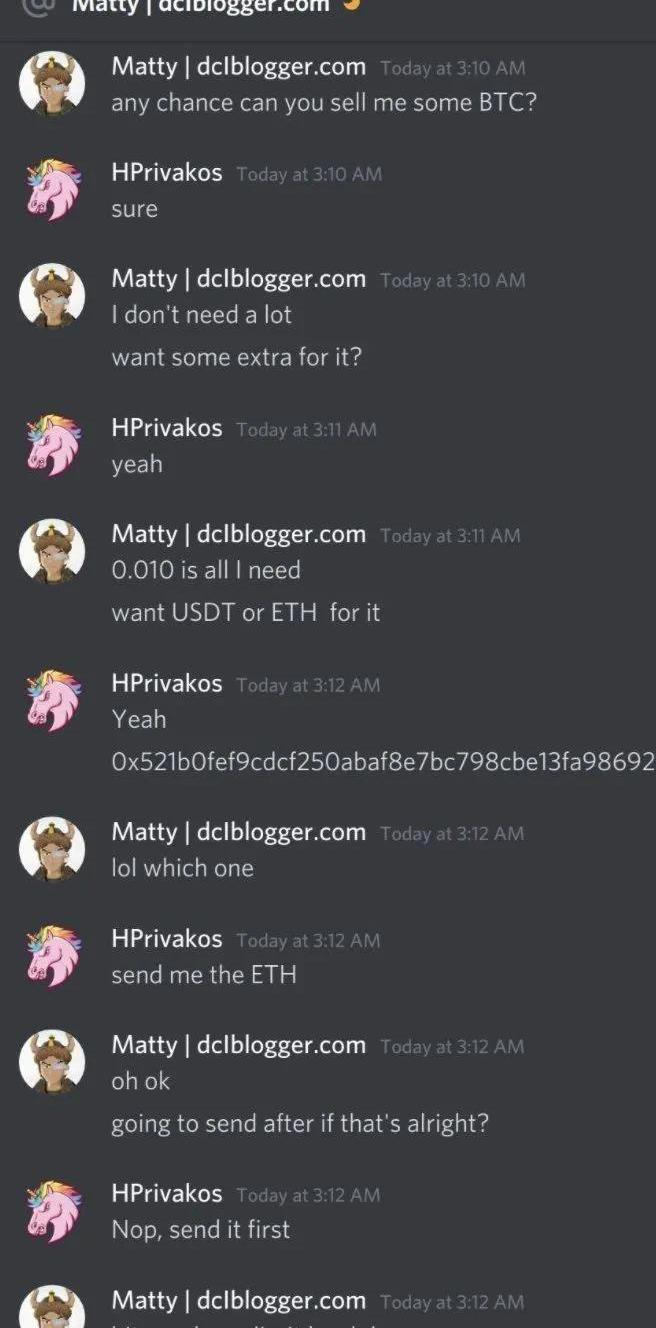Click Matty's avatar beside "oh ok" message
The width and height of the screenshot is (656, 1328).
[x=52, y=1062]
